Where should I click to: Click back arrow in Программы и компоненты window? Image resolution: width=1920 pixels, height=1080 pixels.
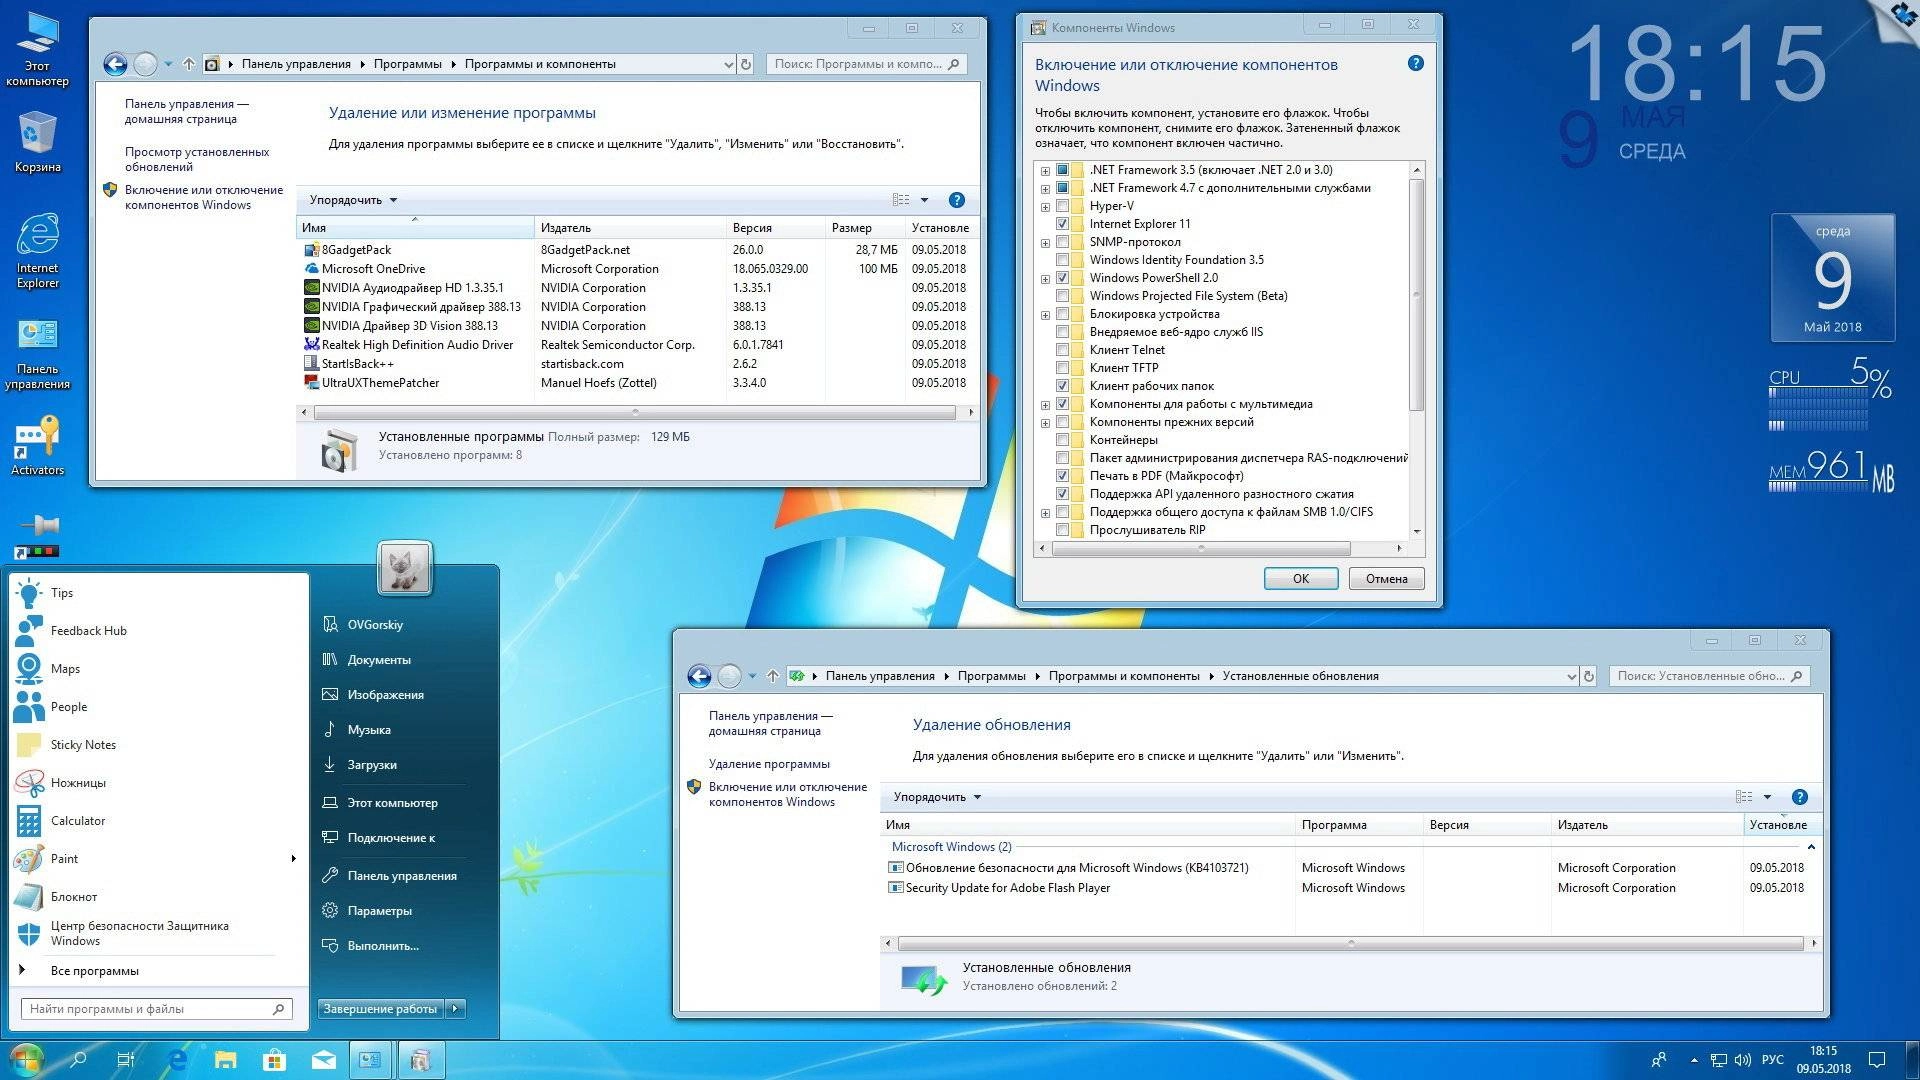(115, 64)
